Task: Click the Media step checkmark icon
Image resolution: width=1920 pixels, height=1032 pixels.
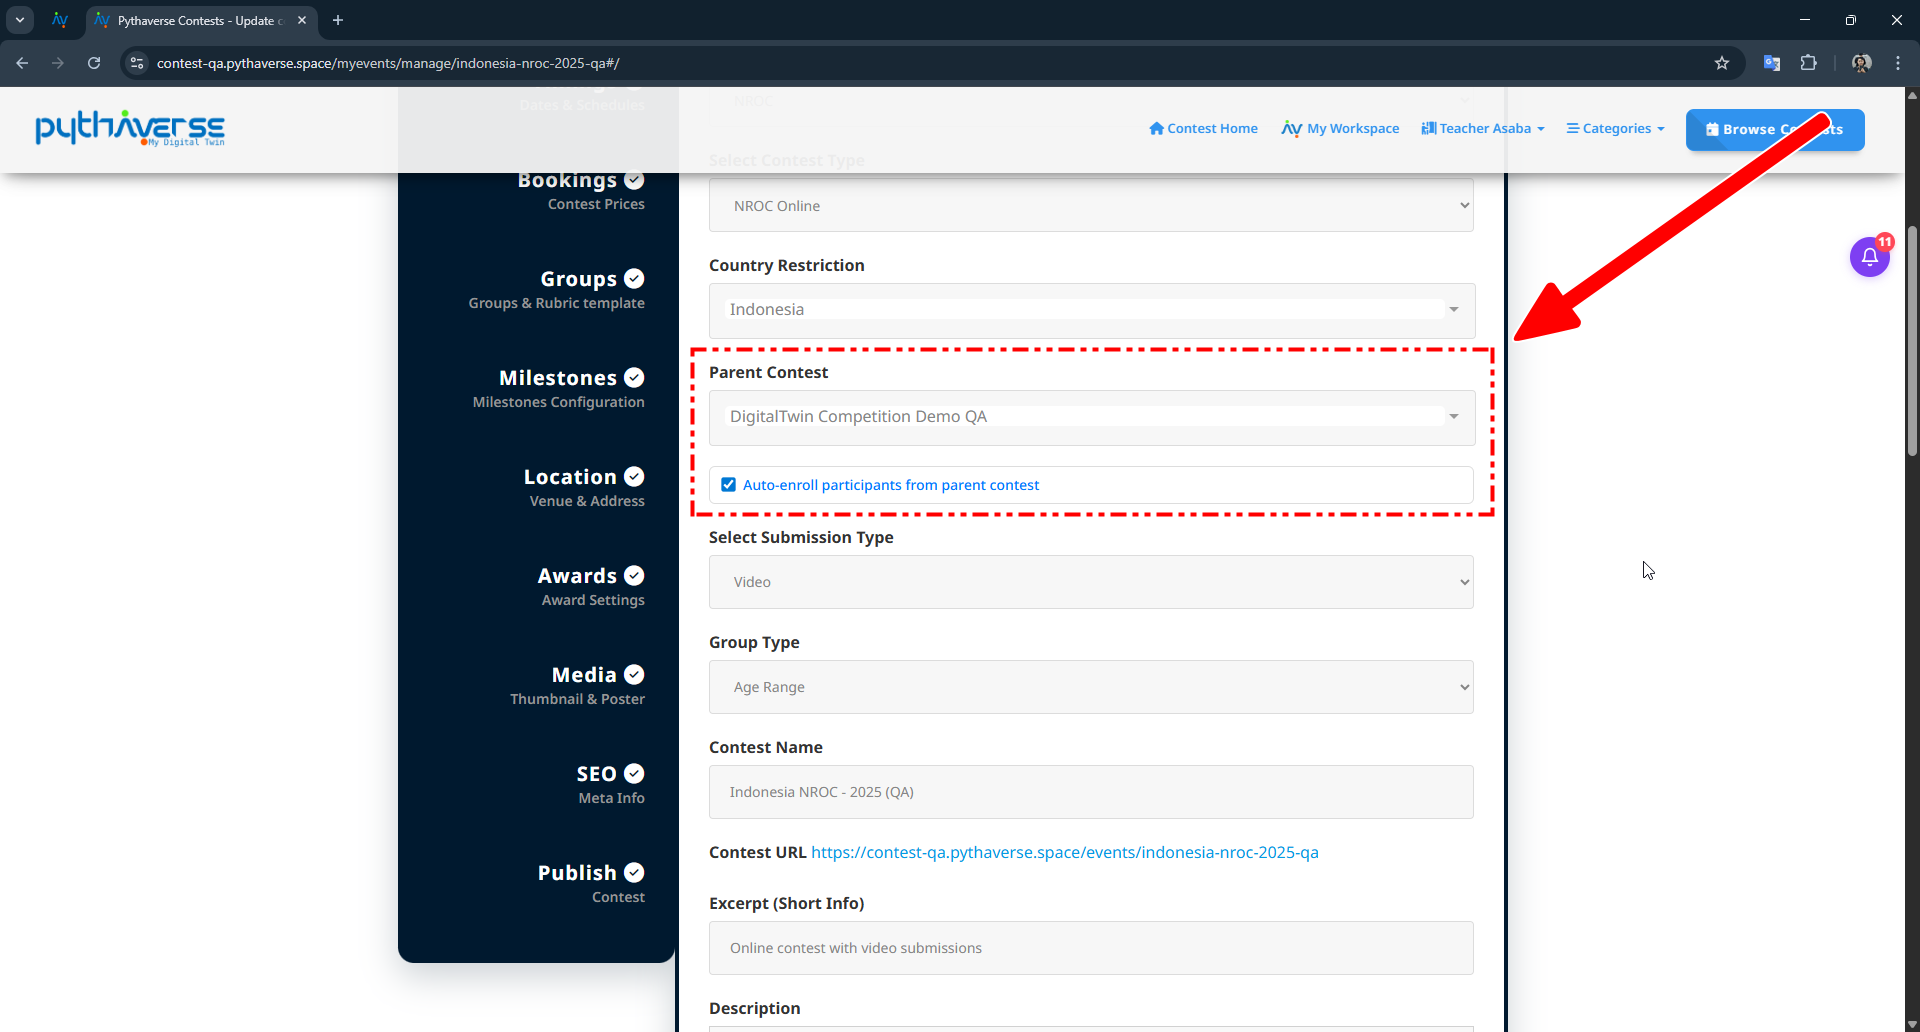Action: 634,675
